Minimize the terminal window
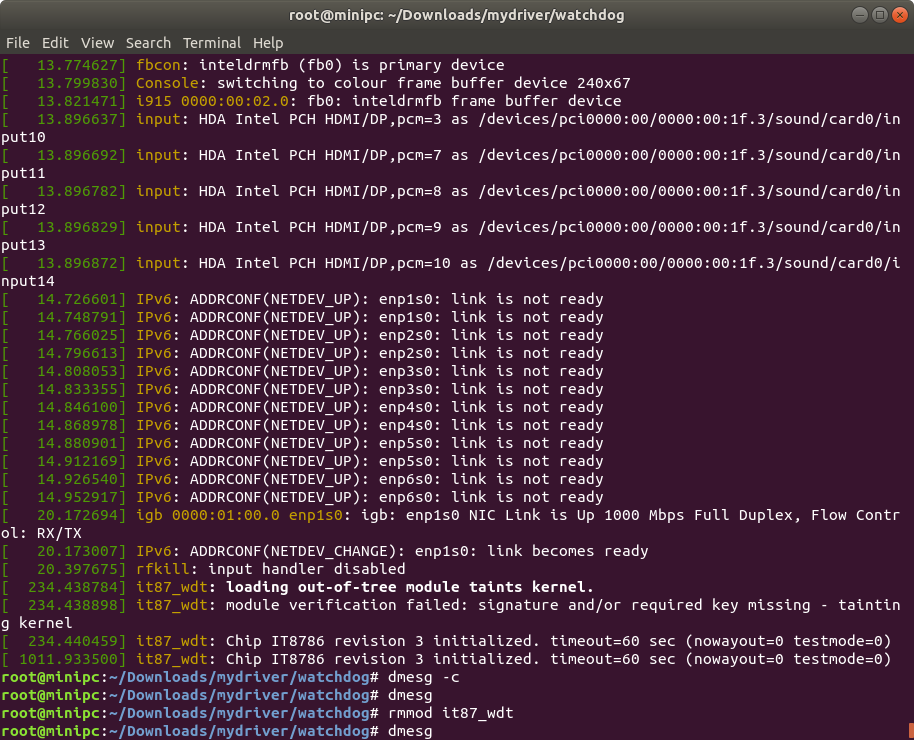The width and height of the screenshot is (914, 740). (x=860, y=14)
